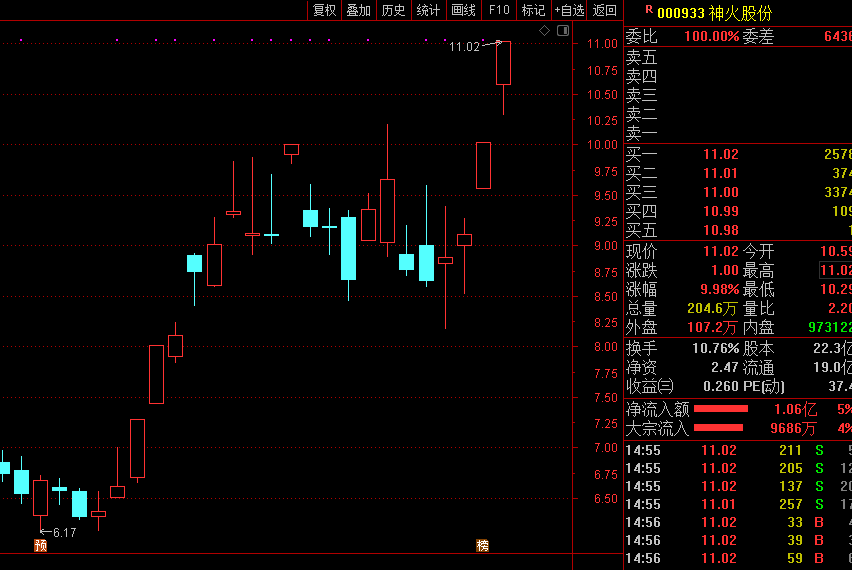Image resolution: width=852 pixels, height=570 pixels.
Task: Click the diamond icon above the chart
Action: (x=545, y=31)
